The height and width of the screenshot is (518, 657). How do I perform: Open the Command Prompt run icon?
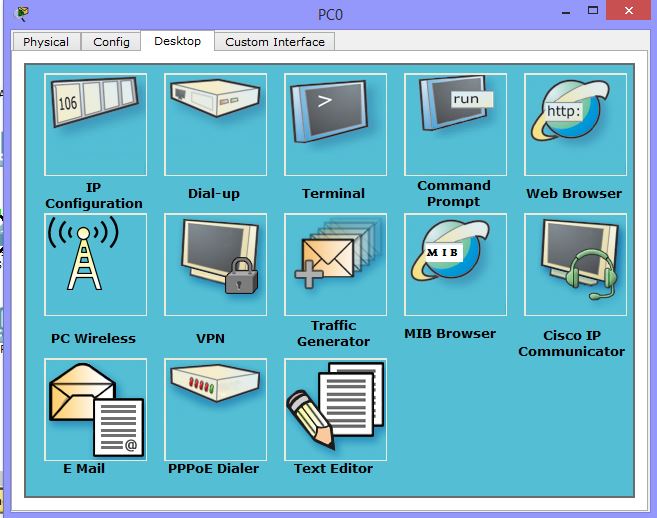[x=455, y=124]
